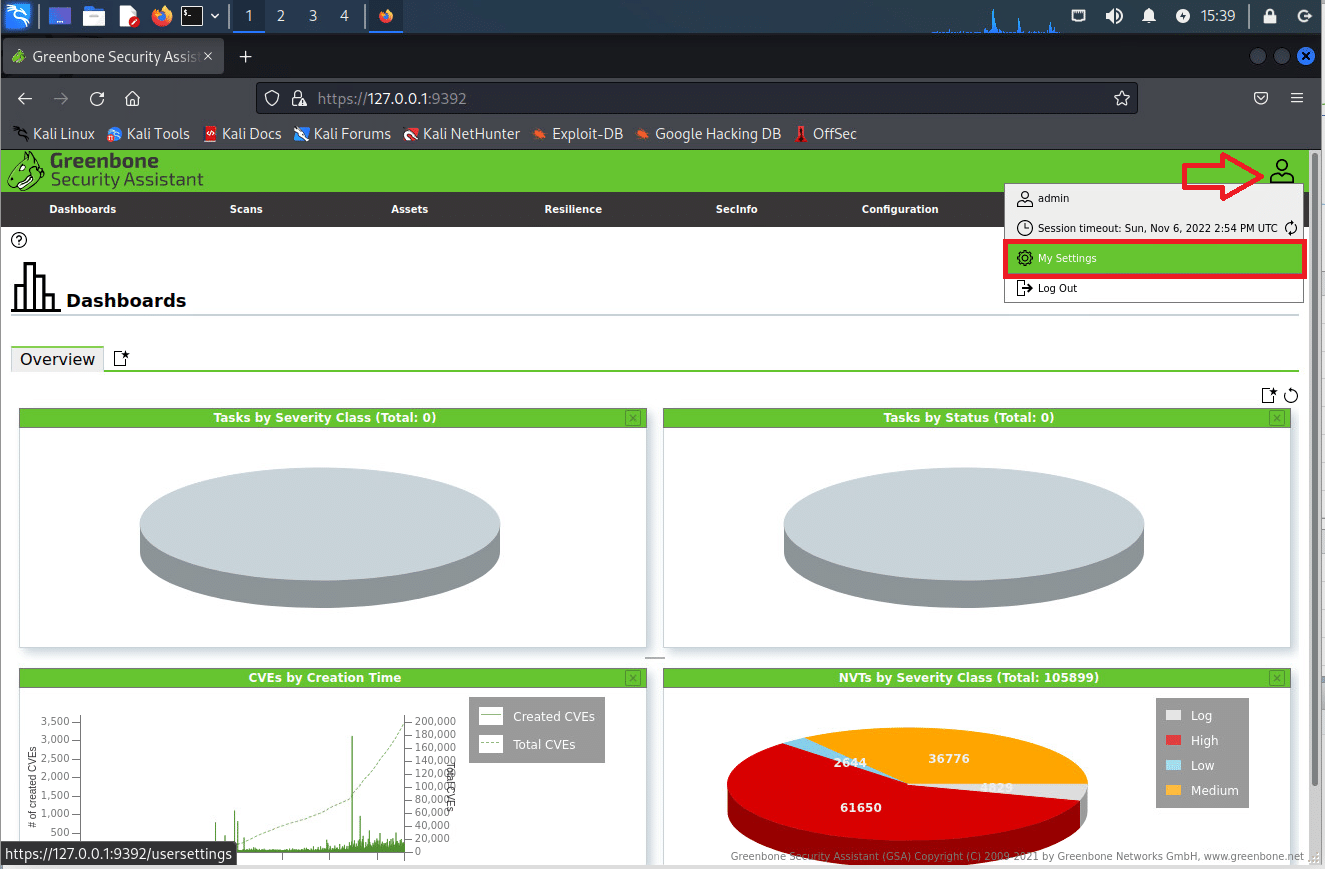Open the Resilience menu
1325x869 pixels.
pos(573,209)
